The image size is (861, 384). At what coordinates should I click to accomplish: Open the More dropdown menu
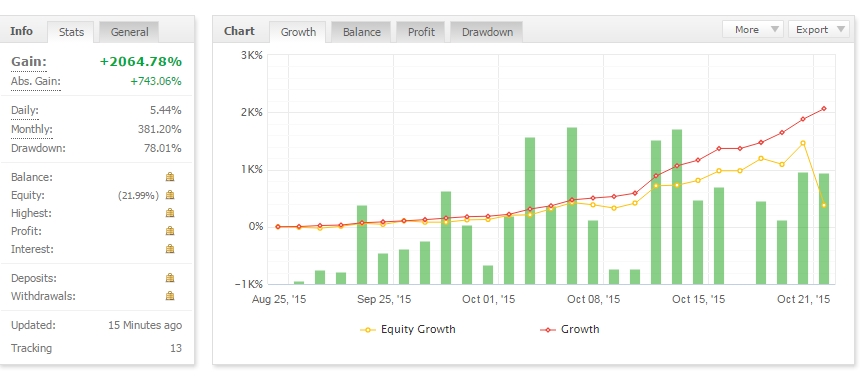coord(752,30)
